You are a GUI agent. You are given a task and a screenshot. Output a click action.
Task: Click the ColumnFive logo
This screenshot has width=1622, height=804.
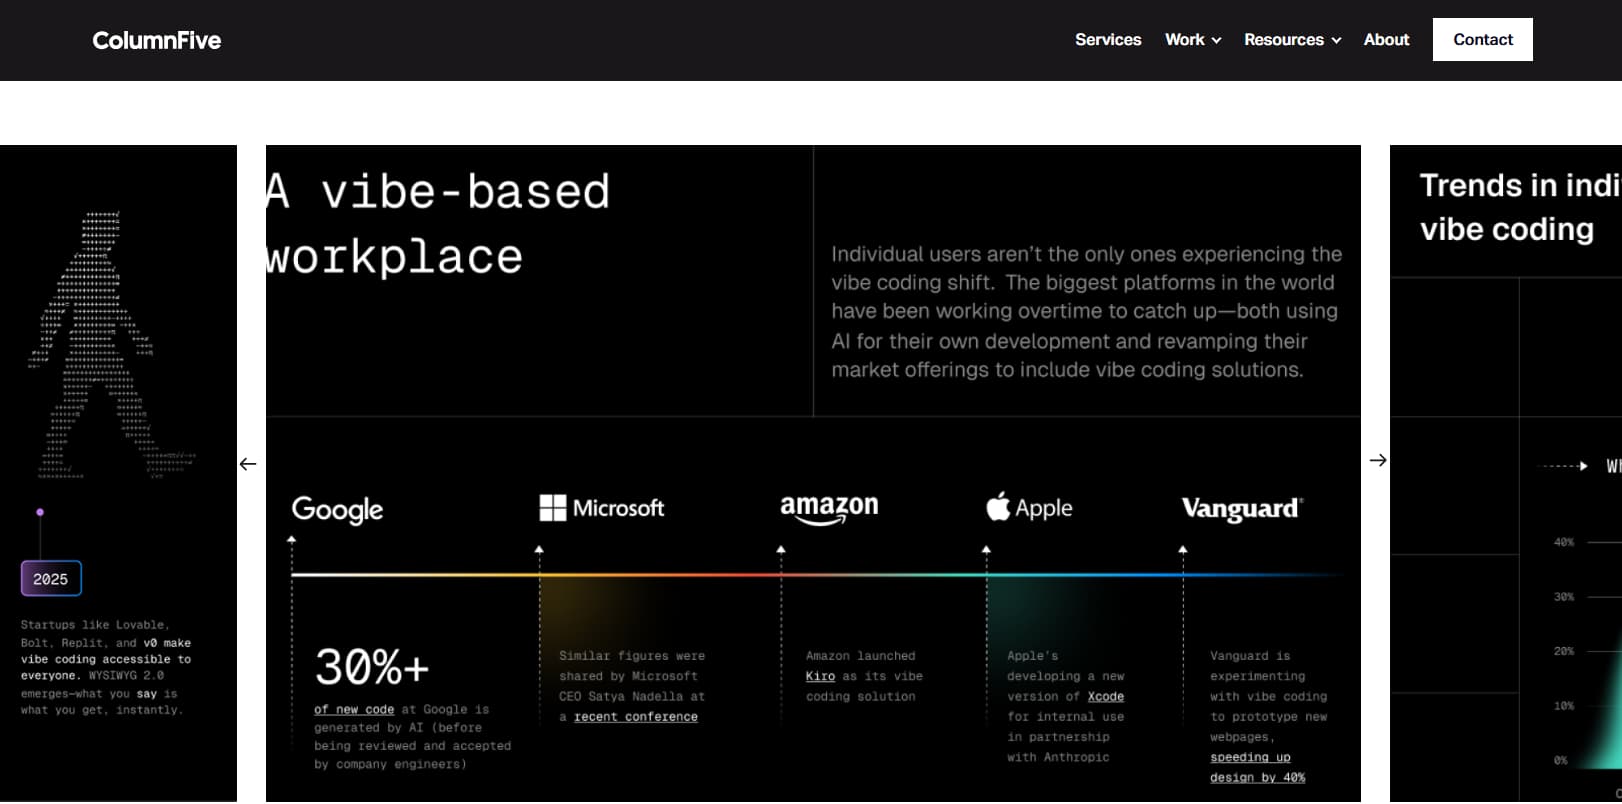click(x=157, y=40)
